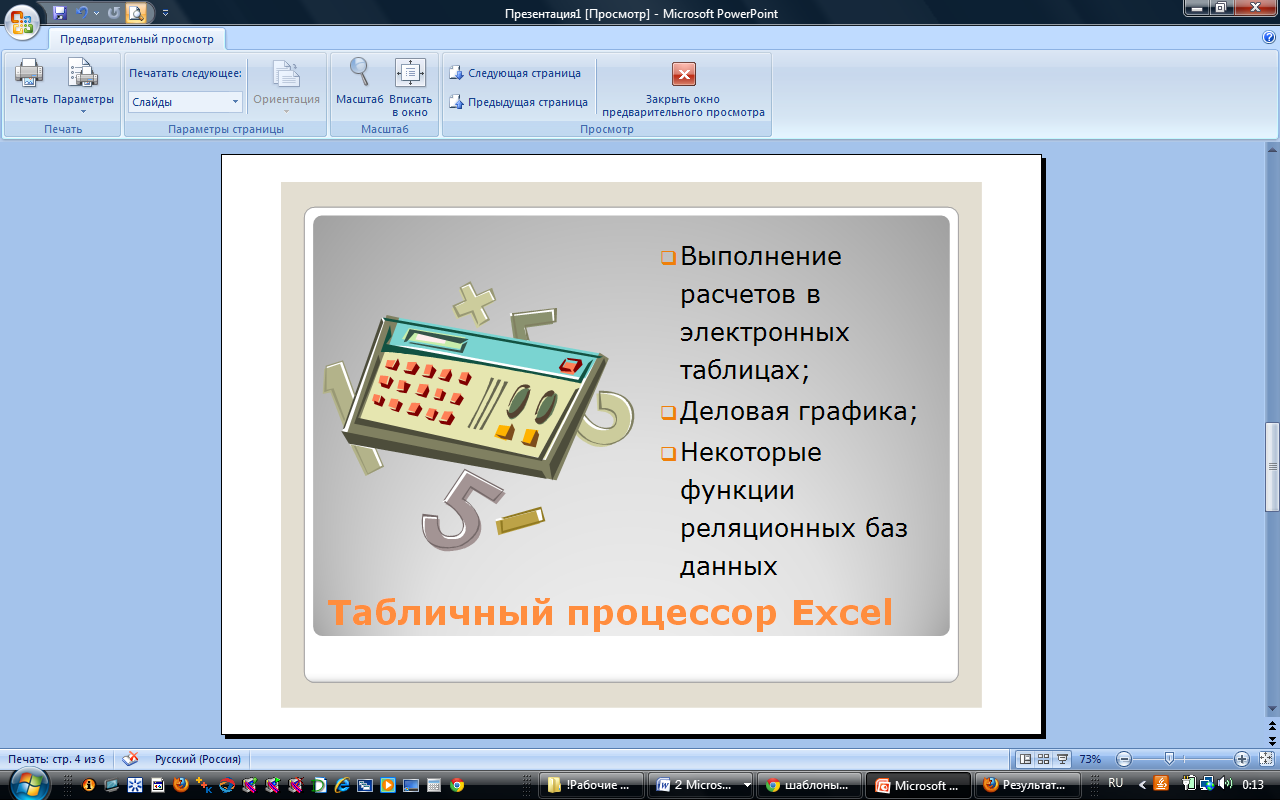Image resolution: width=1280 pixels, height=800 pixels.
Task: Launch Chrome from quick launch bar
Action: (456, 785)
